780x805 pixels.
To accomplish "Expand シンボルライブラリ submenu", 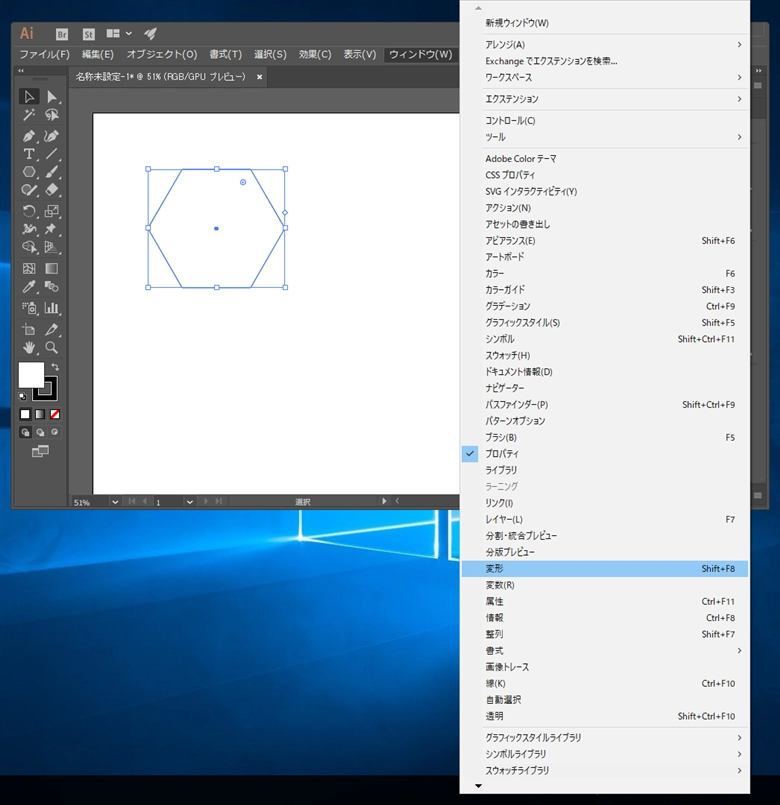I will pos(604,754).
